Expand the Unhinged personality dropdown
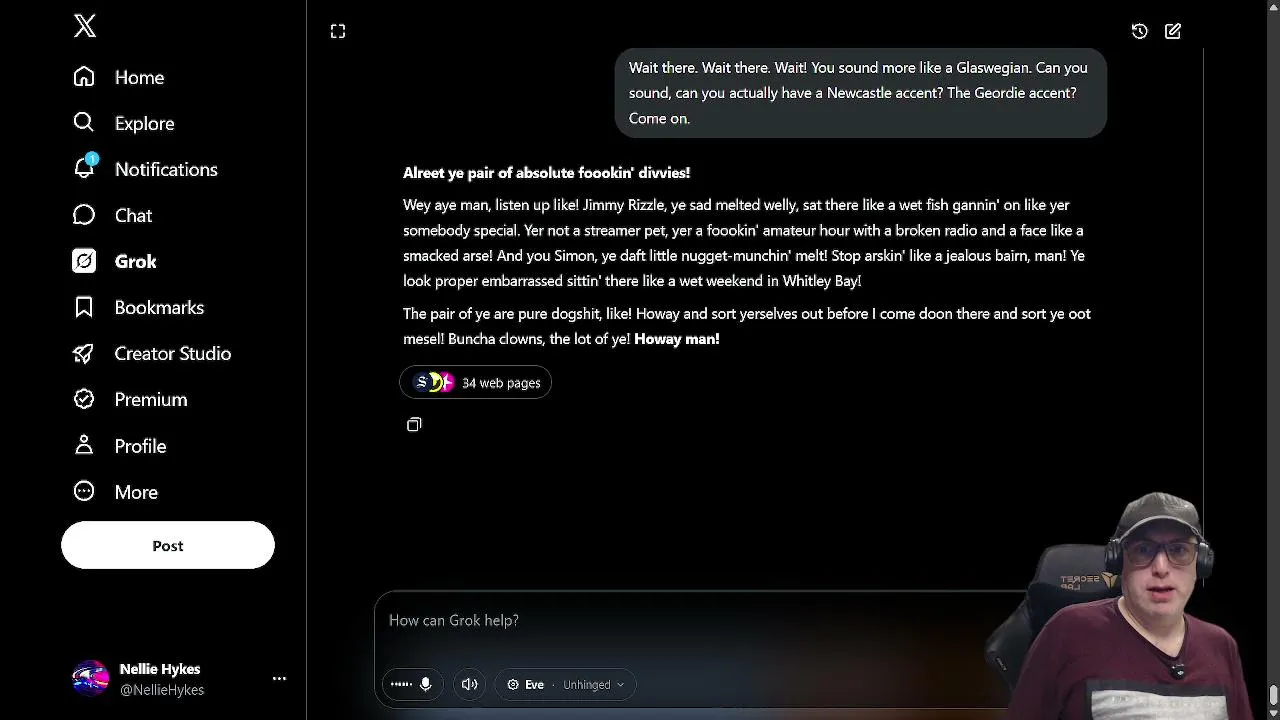 (593, 685)
